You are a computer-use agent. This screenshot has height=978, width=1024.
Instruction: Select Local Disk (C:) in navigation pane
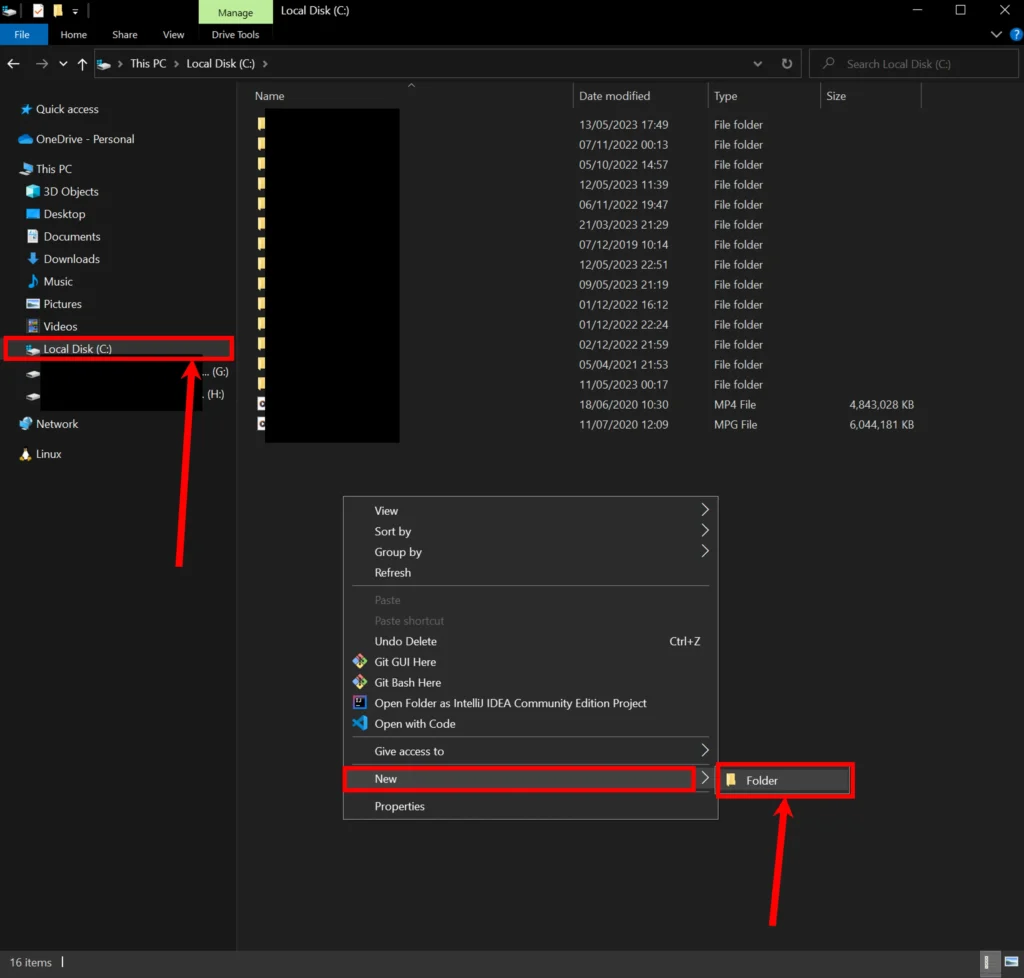coord(77,349)
